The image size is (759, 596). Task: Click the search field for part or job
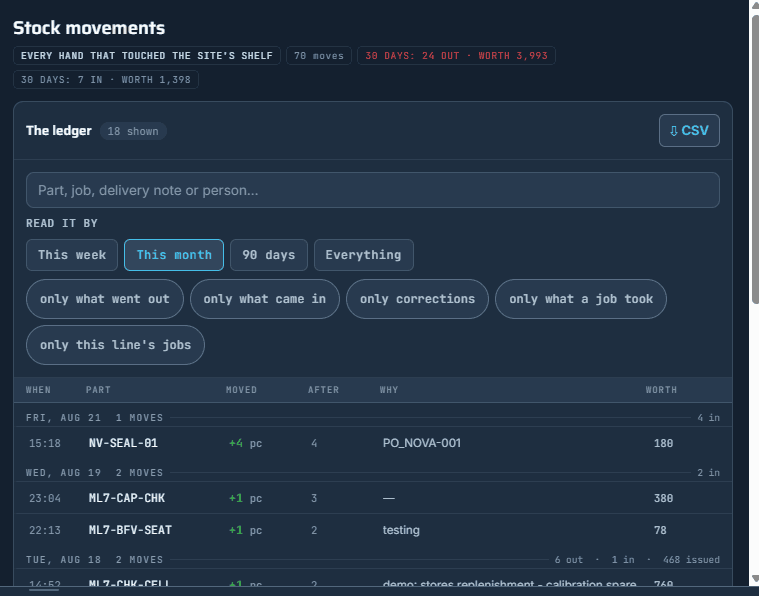[373, 190]
